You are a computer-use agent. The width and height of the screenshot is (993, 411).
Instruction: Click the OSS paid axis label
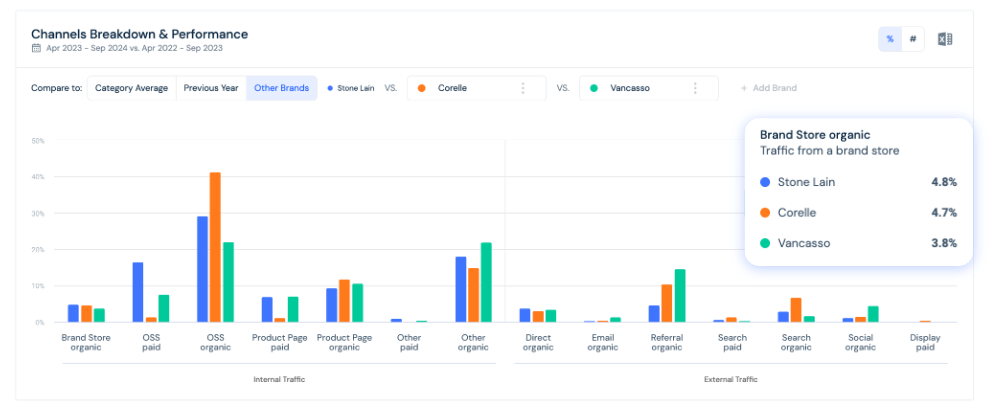[151, 342]
